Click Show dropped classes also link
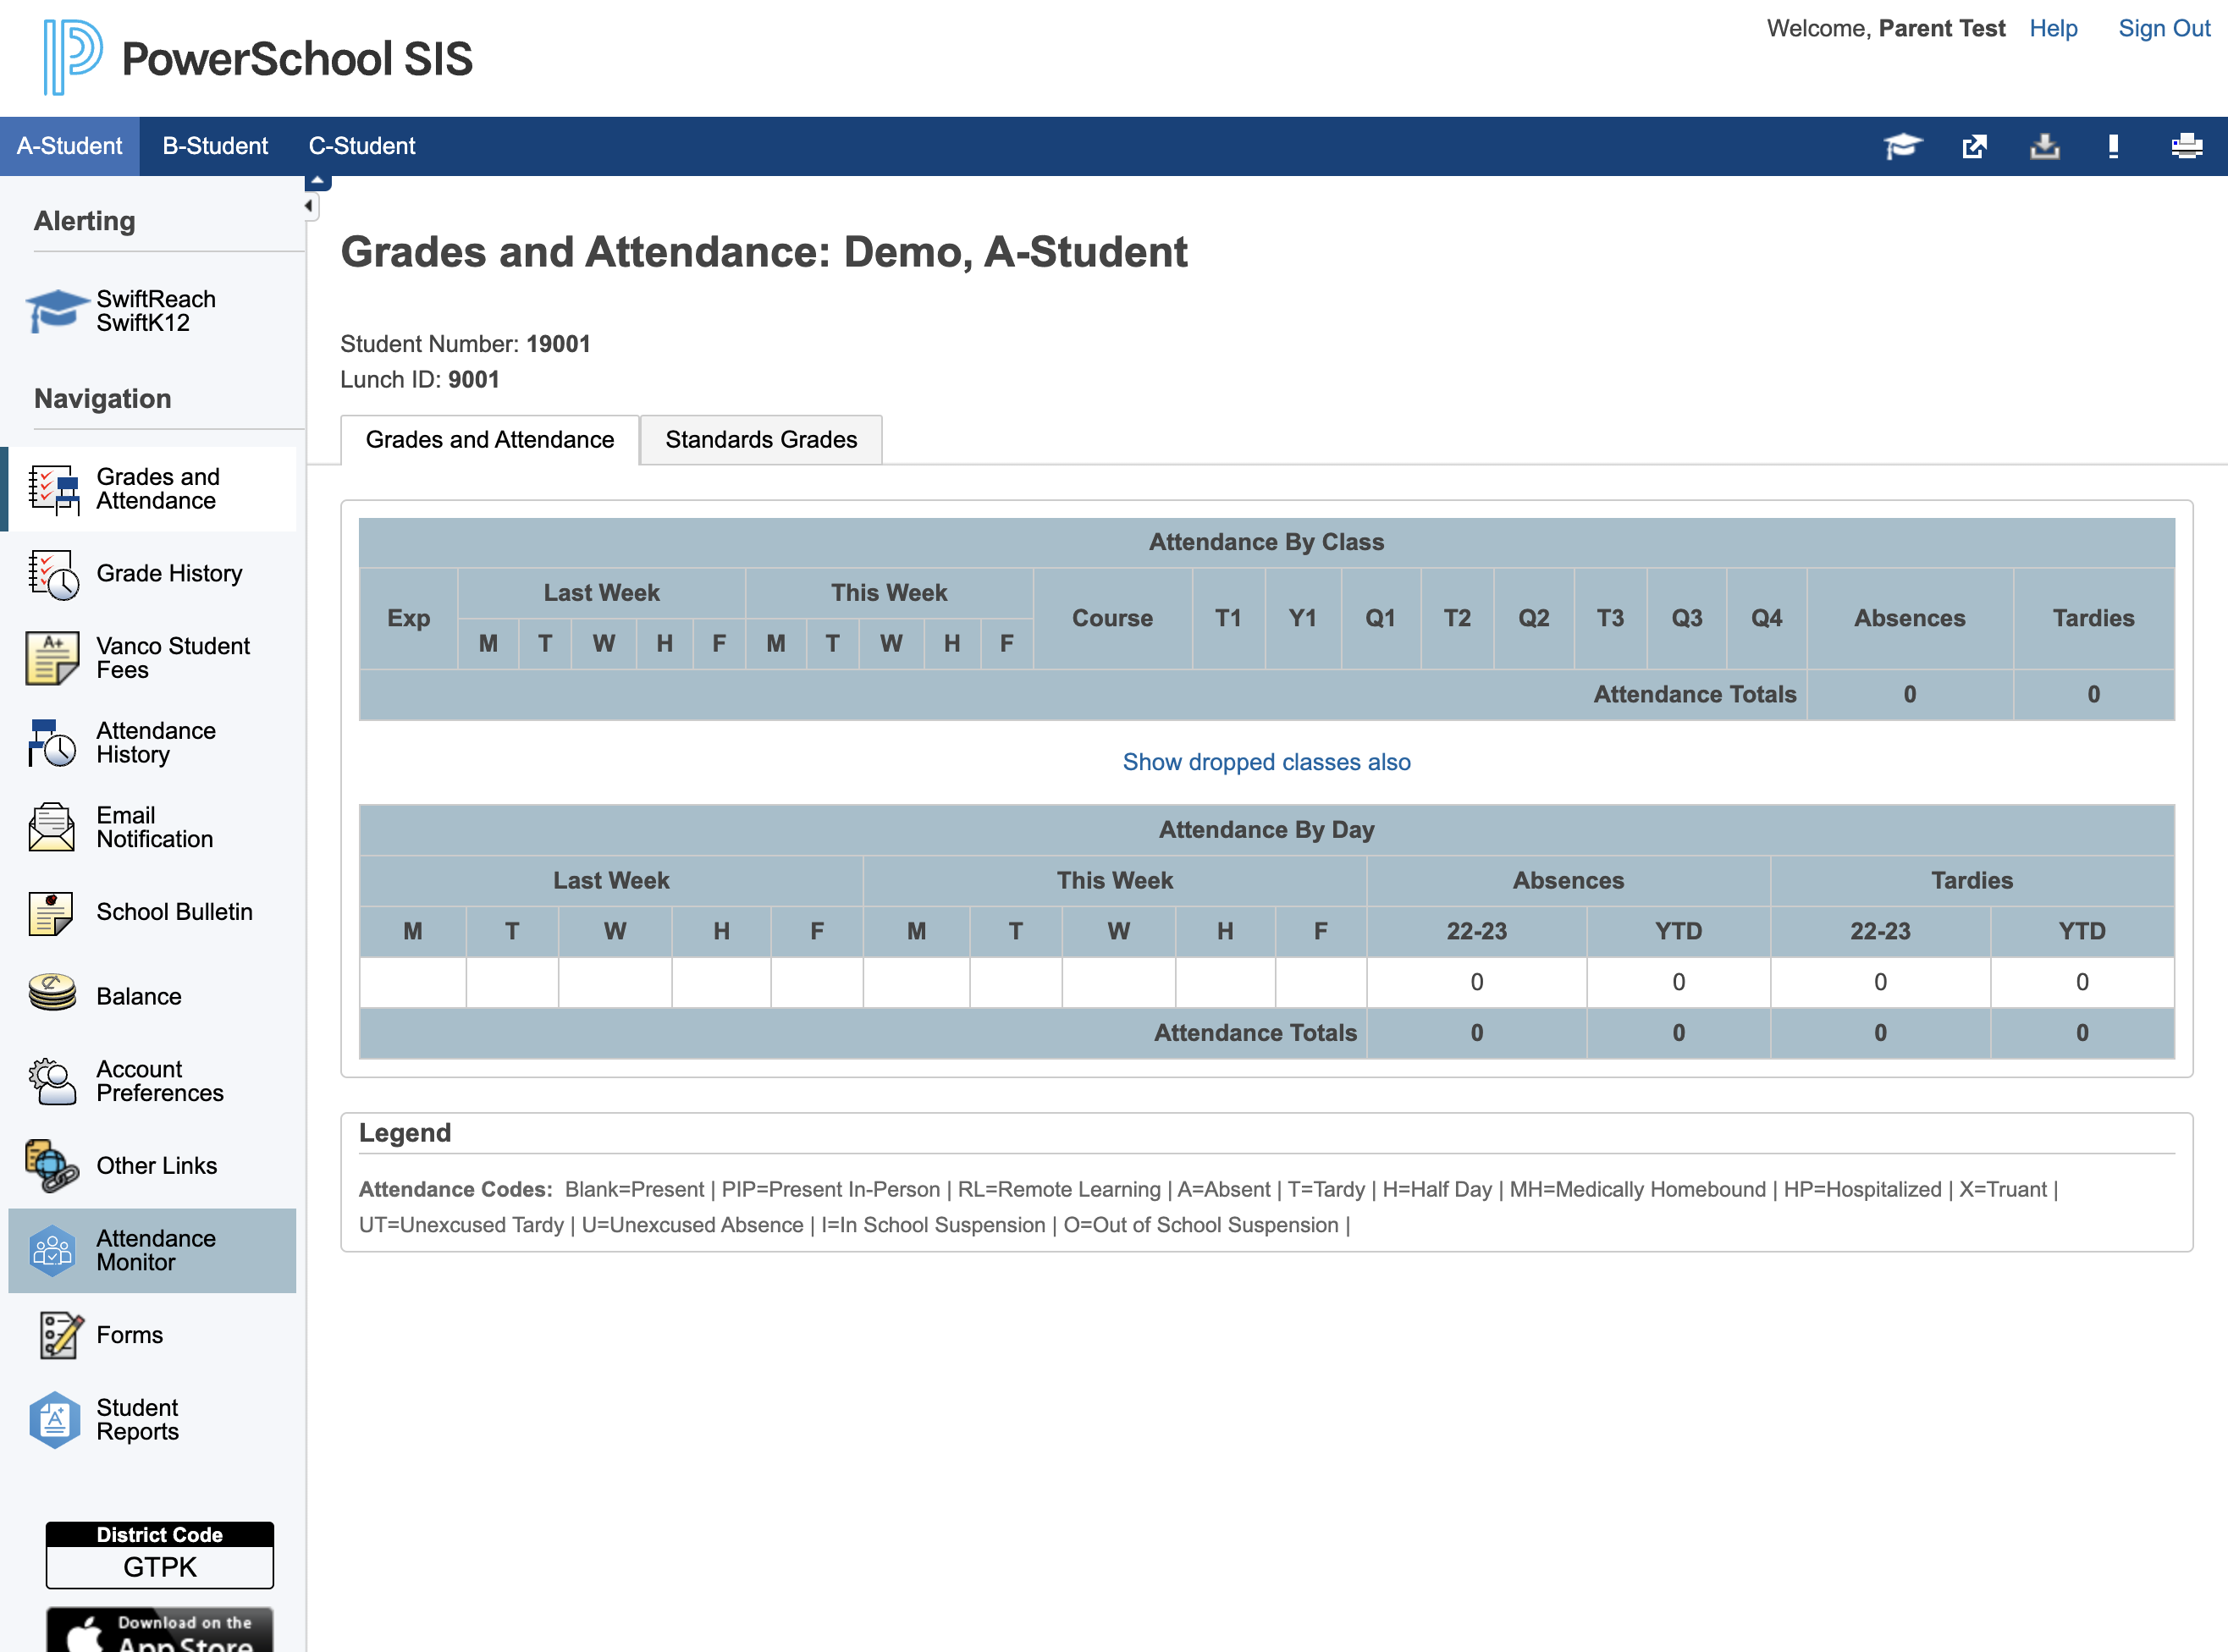2228x1652 pixels. click(x=1266, y=762)
